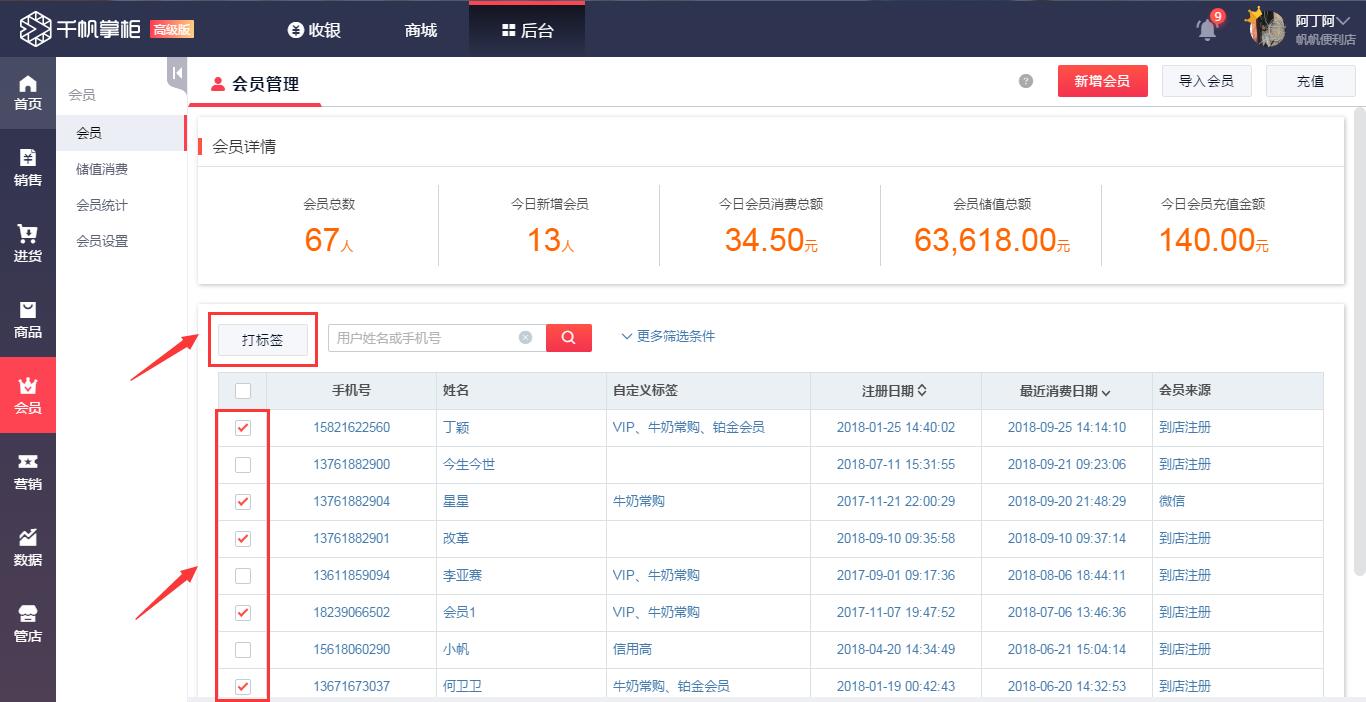Uncheck the checkbox for 丁颖
The height and width of the screenshot is (702, 1366).
(x=243, y=428)
